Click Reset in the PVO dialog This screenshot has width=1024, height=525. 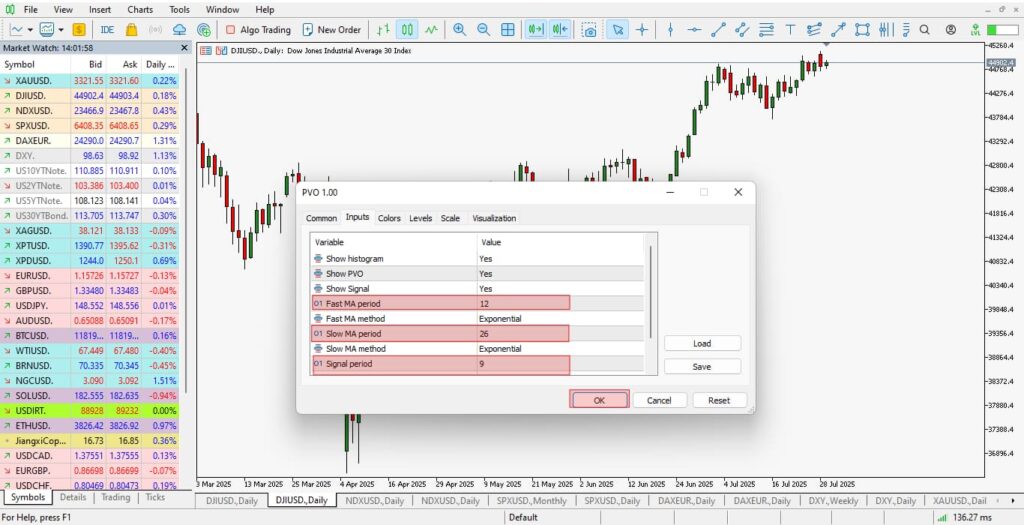point(719,400)
